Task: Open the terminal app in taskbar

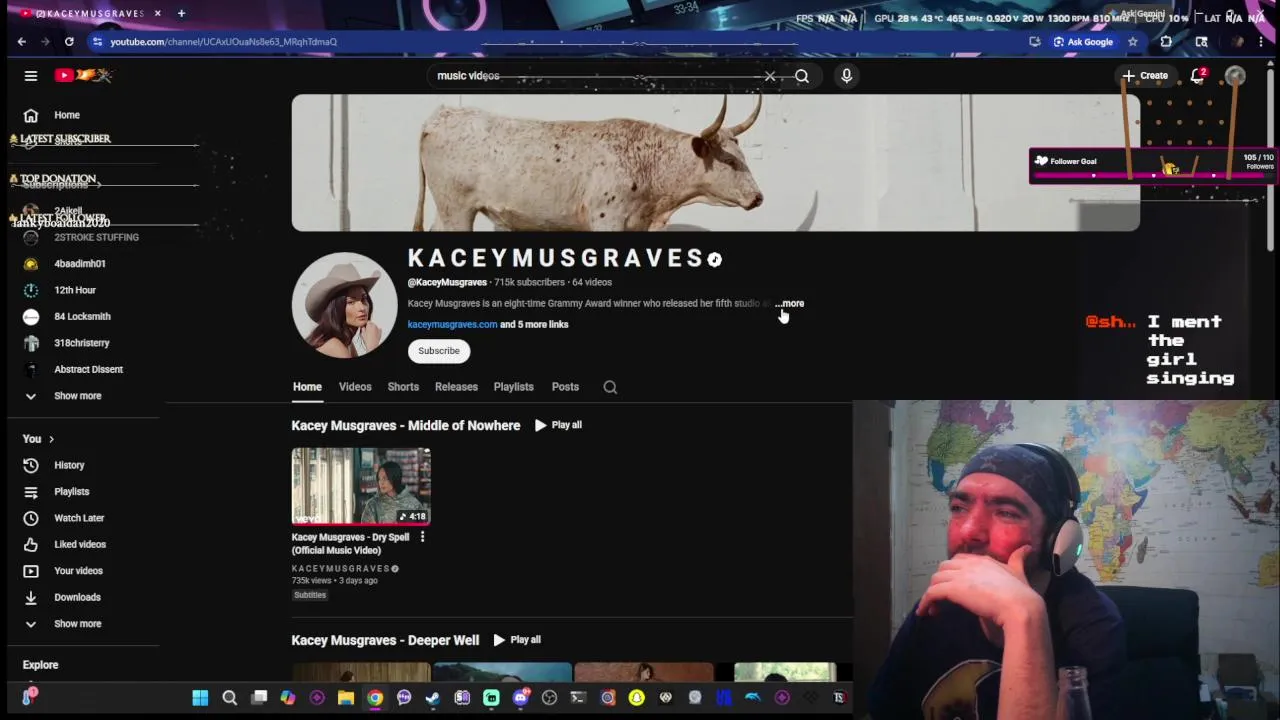Action: point(578,698)
